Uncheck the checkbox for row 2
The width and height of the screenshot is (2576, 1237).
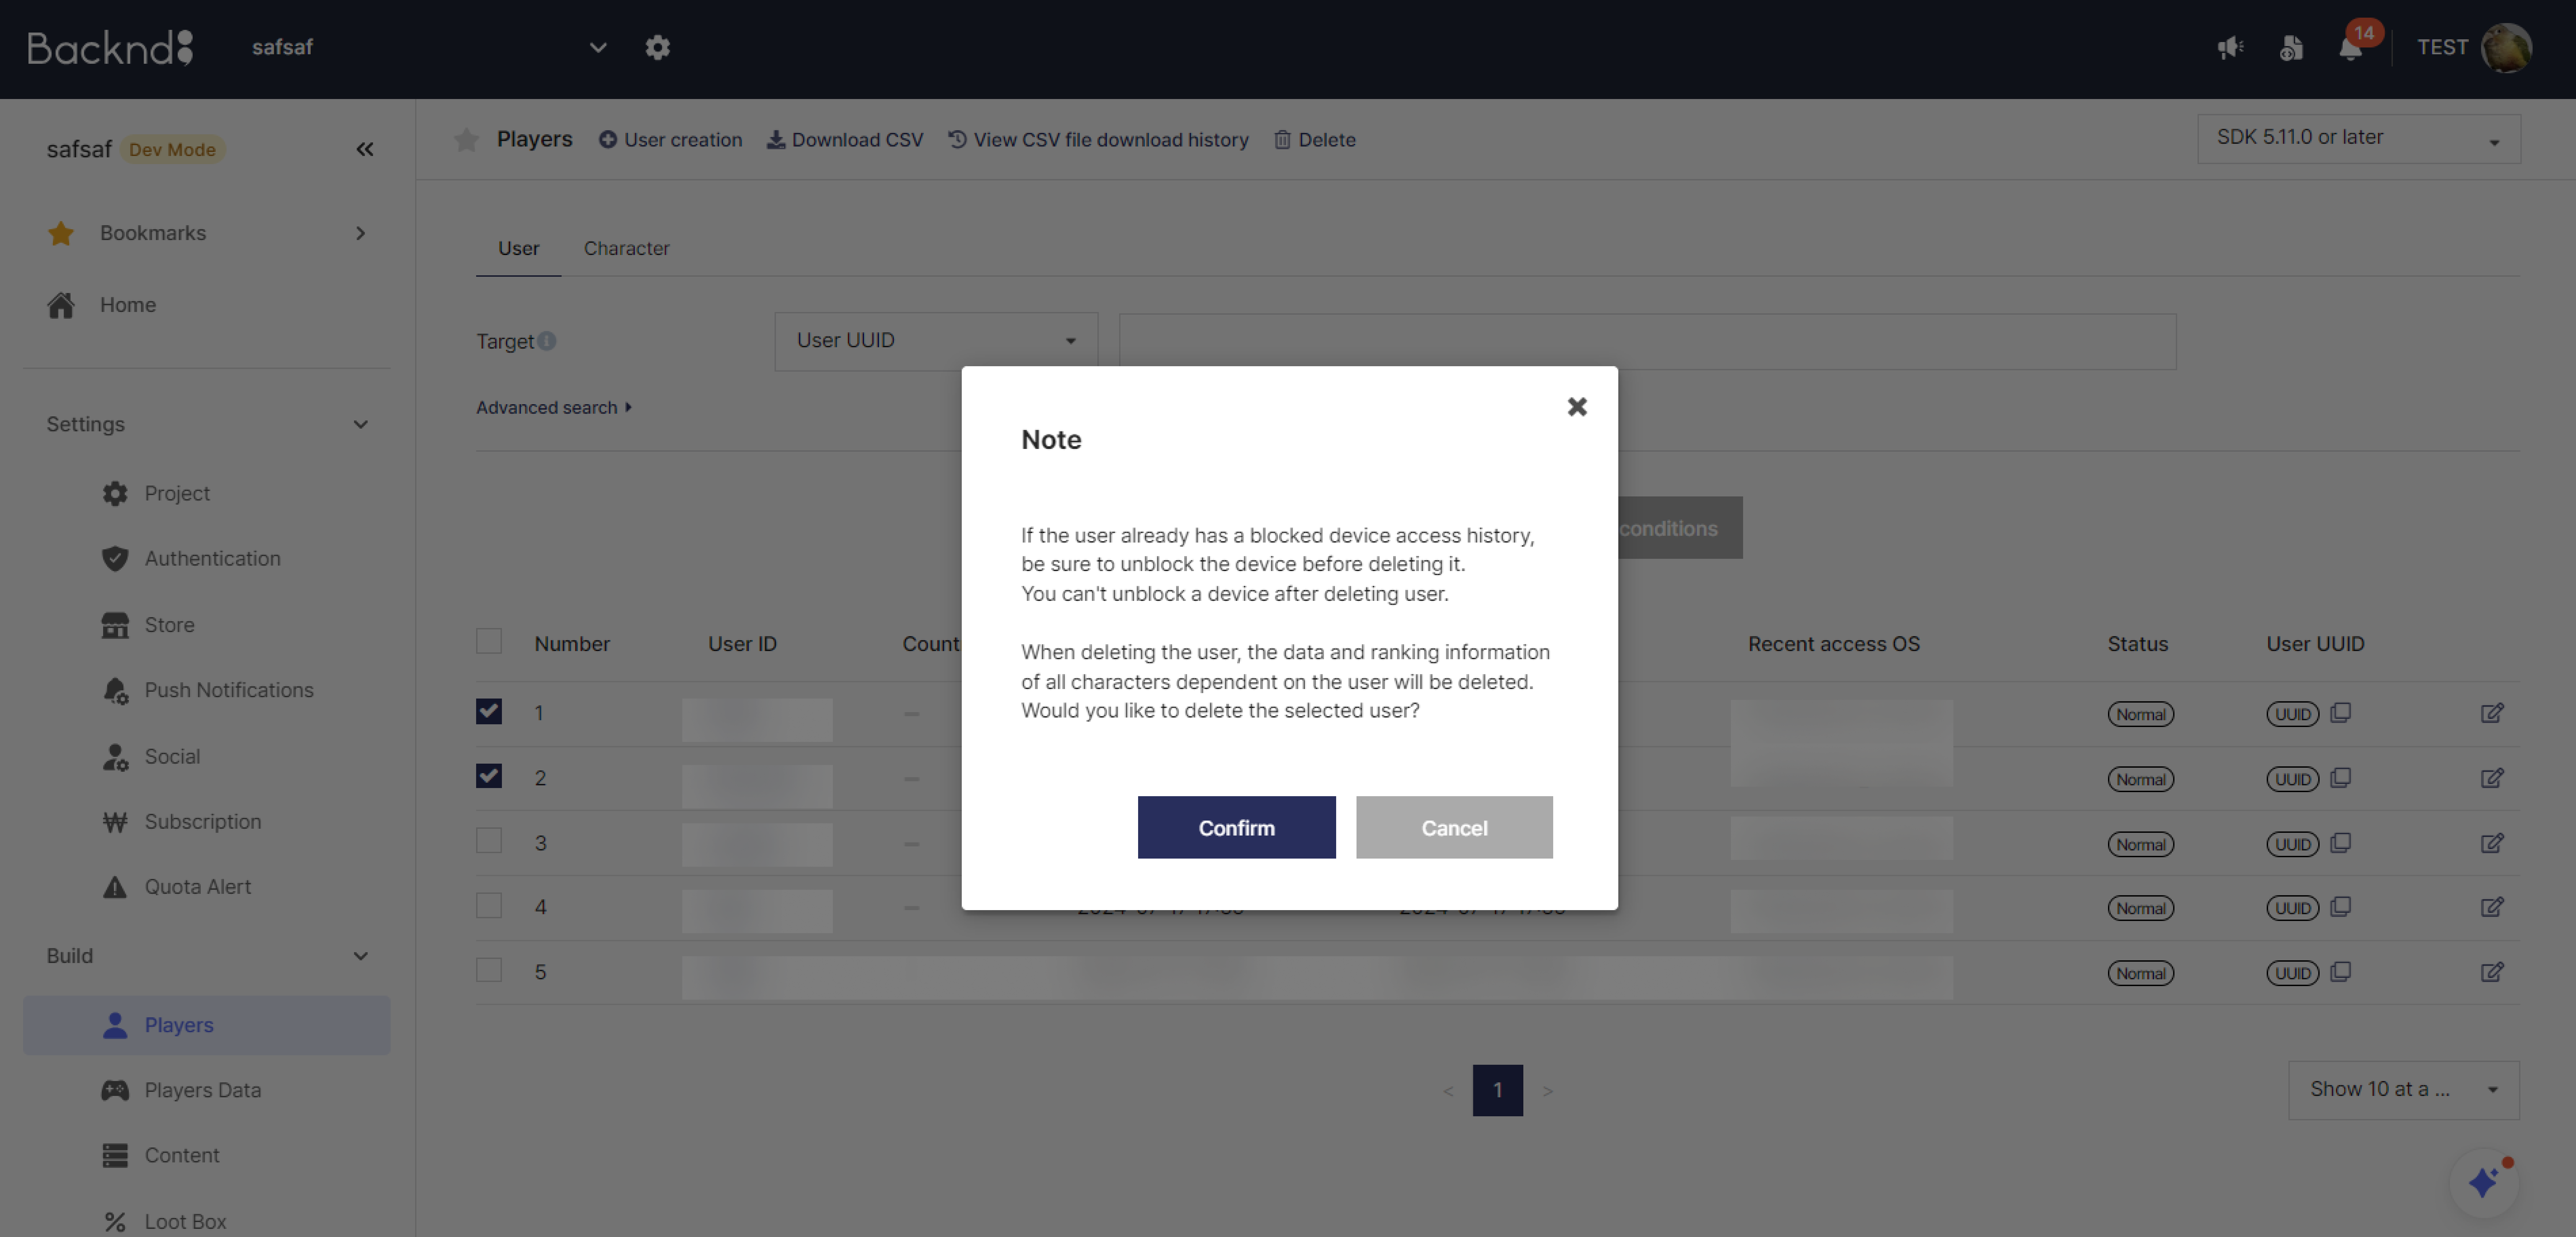tap(489, 776)
